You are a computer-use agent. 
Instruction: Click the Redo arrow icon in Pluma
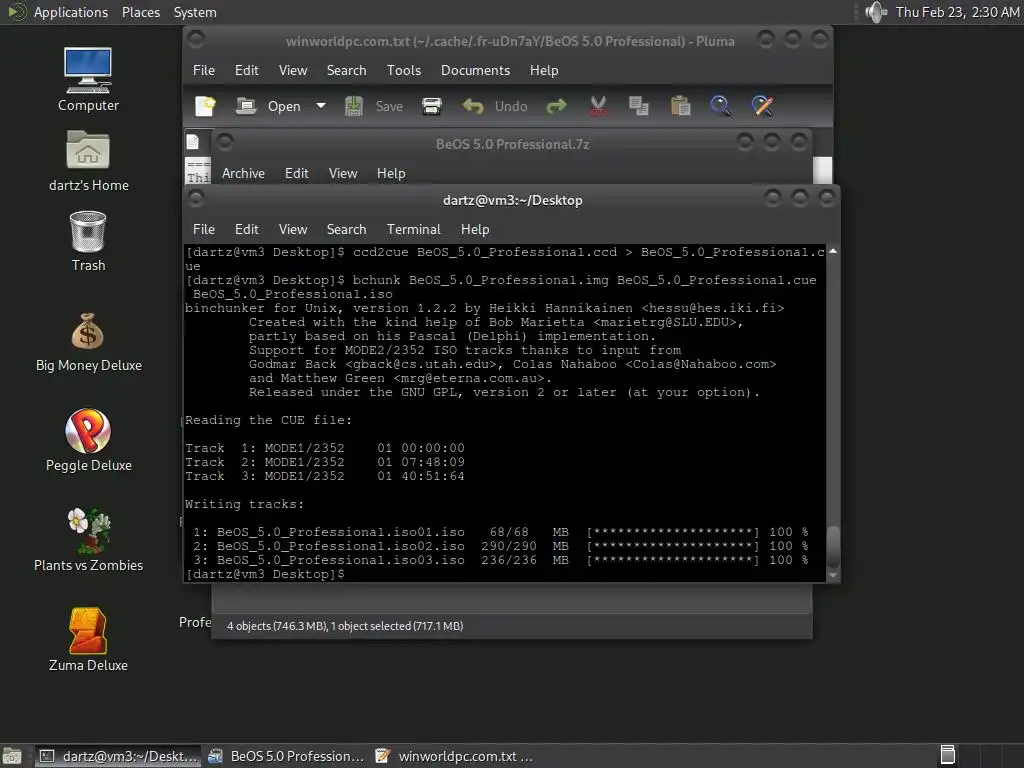pyautogui.click(x=556, y=106)
